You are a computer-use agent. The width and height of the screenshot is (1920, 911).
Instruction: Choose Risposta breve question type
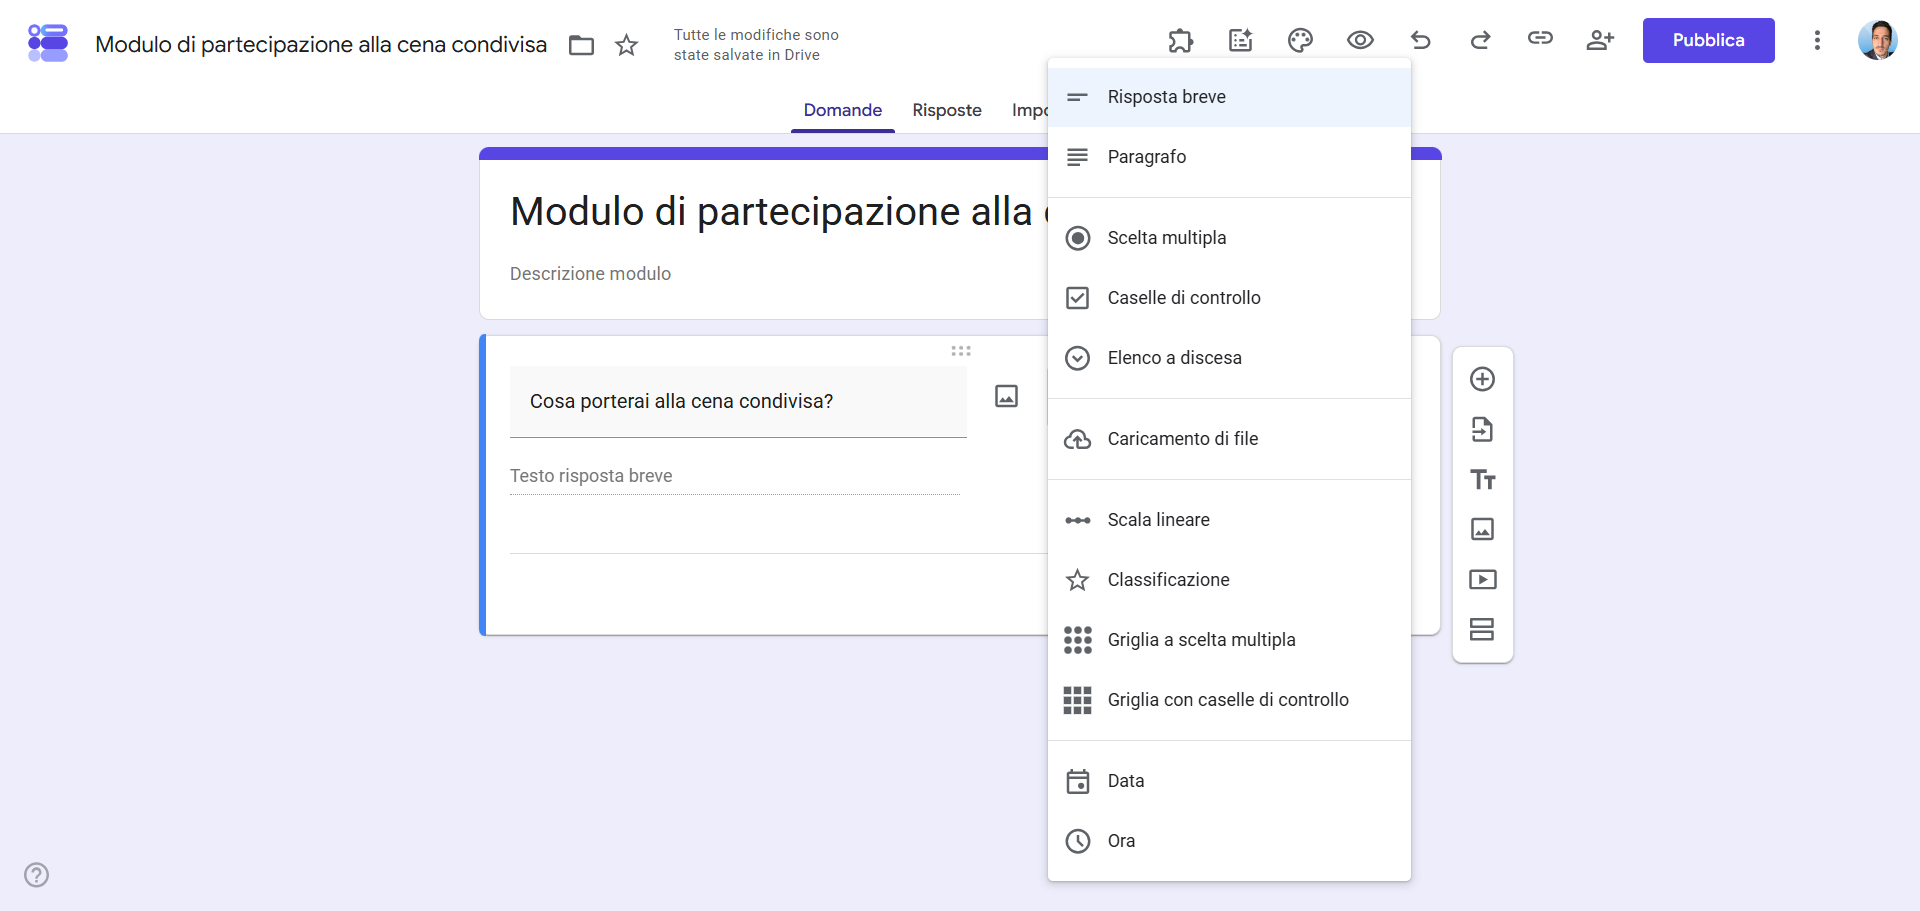1229,97
